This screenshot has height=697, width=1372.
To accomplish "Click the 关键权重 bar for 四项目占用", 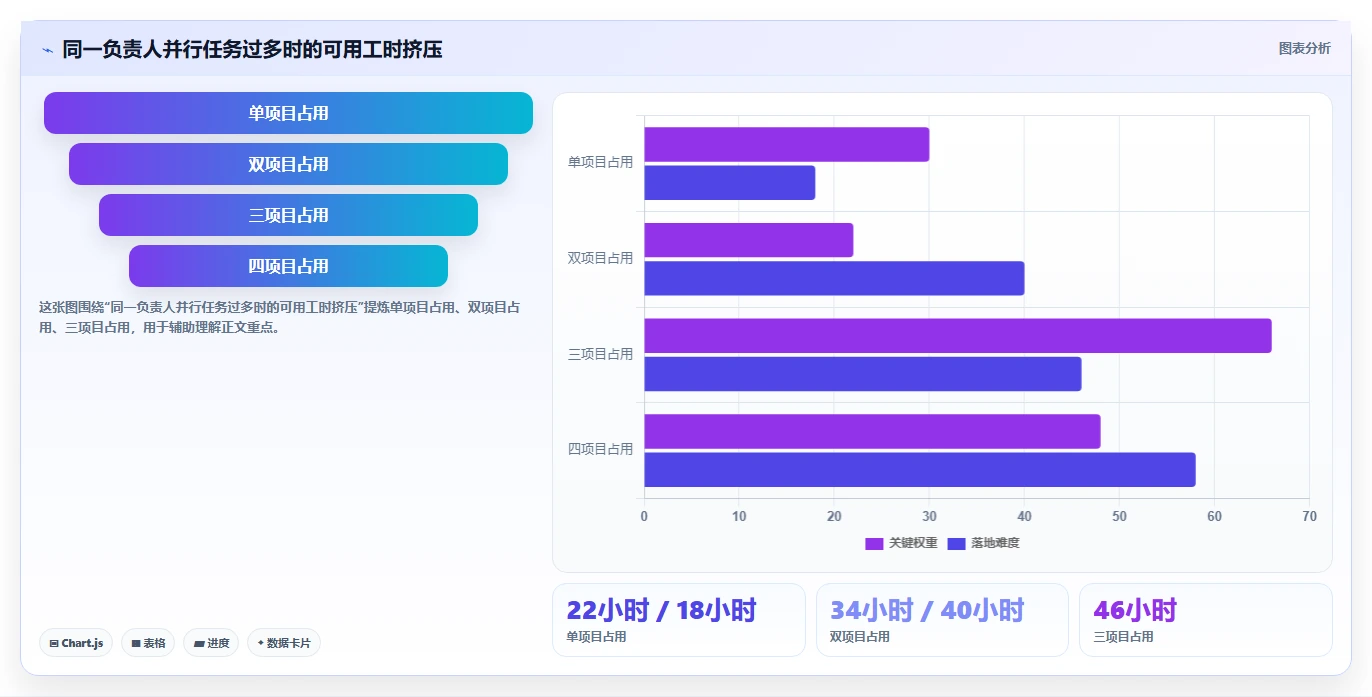I will pyautogui.click(x=872, y=431).
